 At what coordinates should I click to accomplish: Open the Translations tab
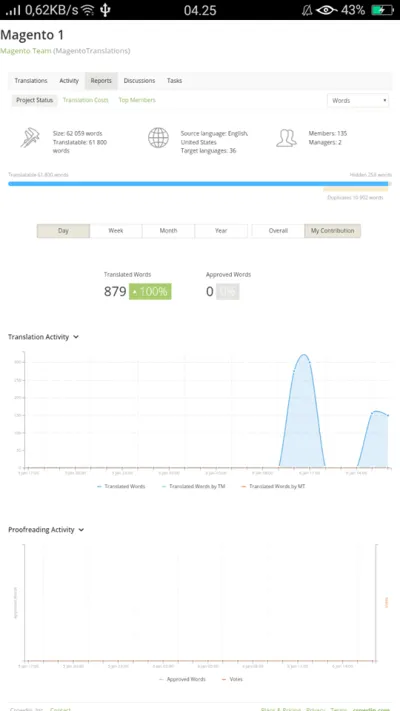[x=31, y=81]
